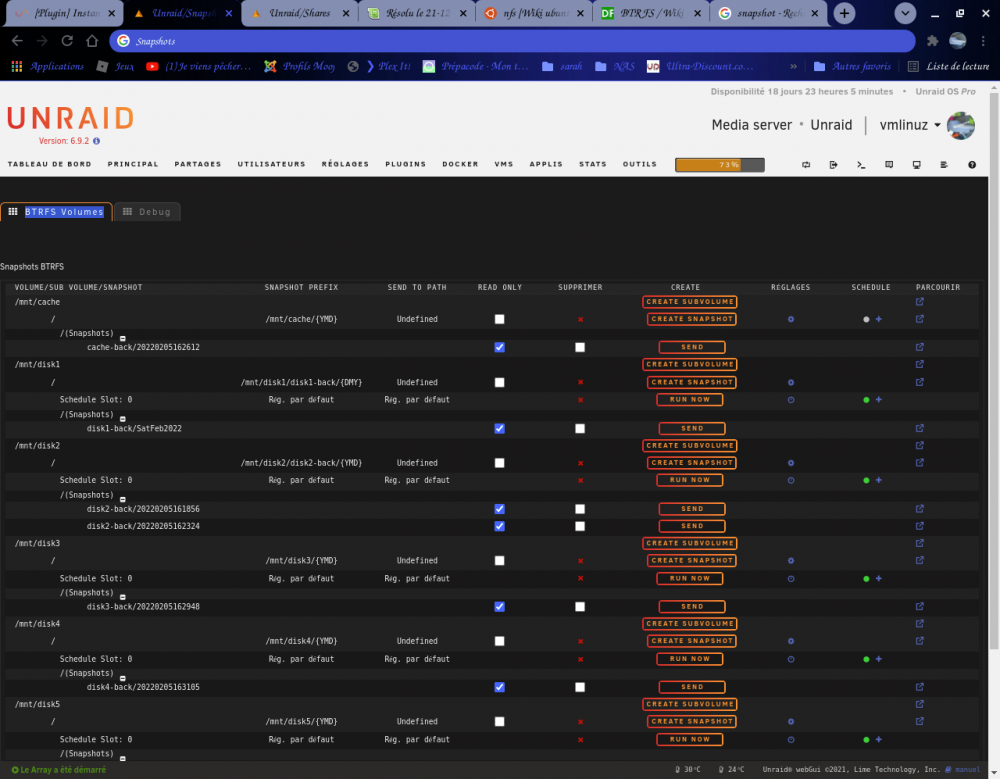Open schedule slot settings clock for disk2
Screen dimensions: 1000x779
pyautogui.click(x=791, y=480)
